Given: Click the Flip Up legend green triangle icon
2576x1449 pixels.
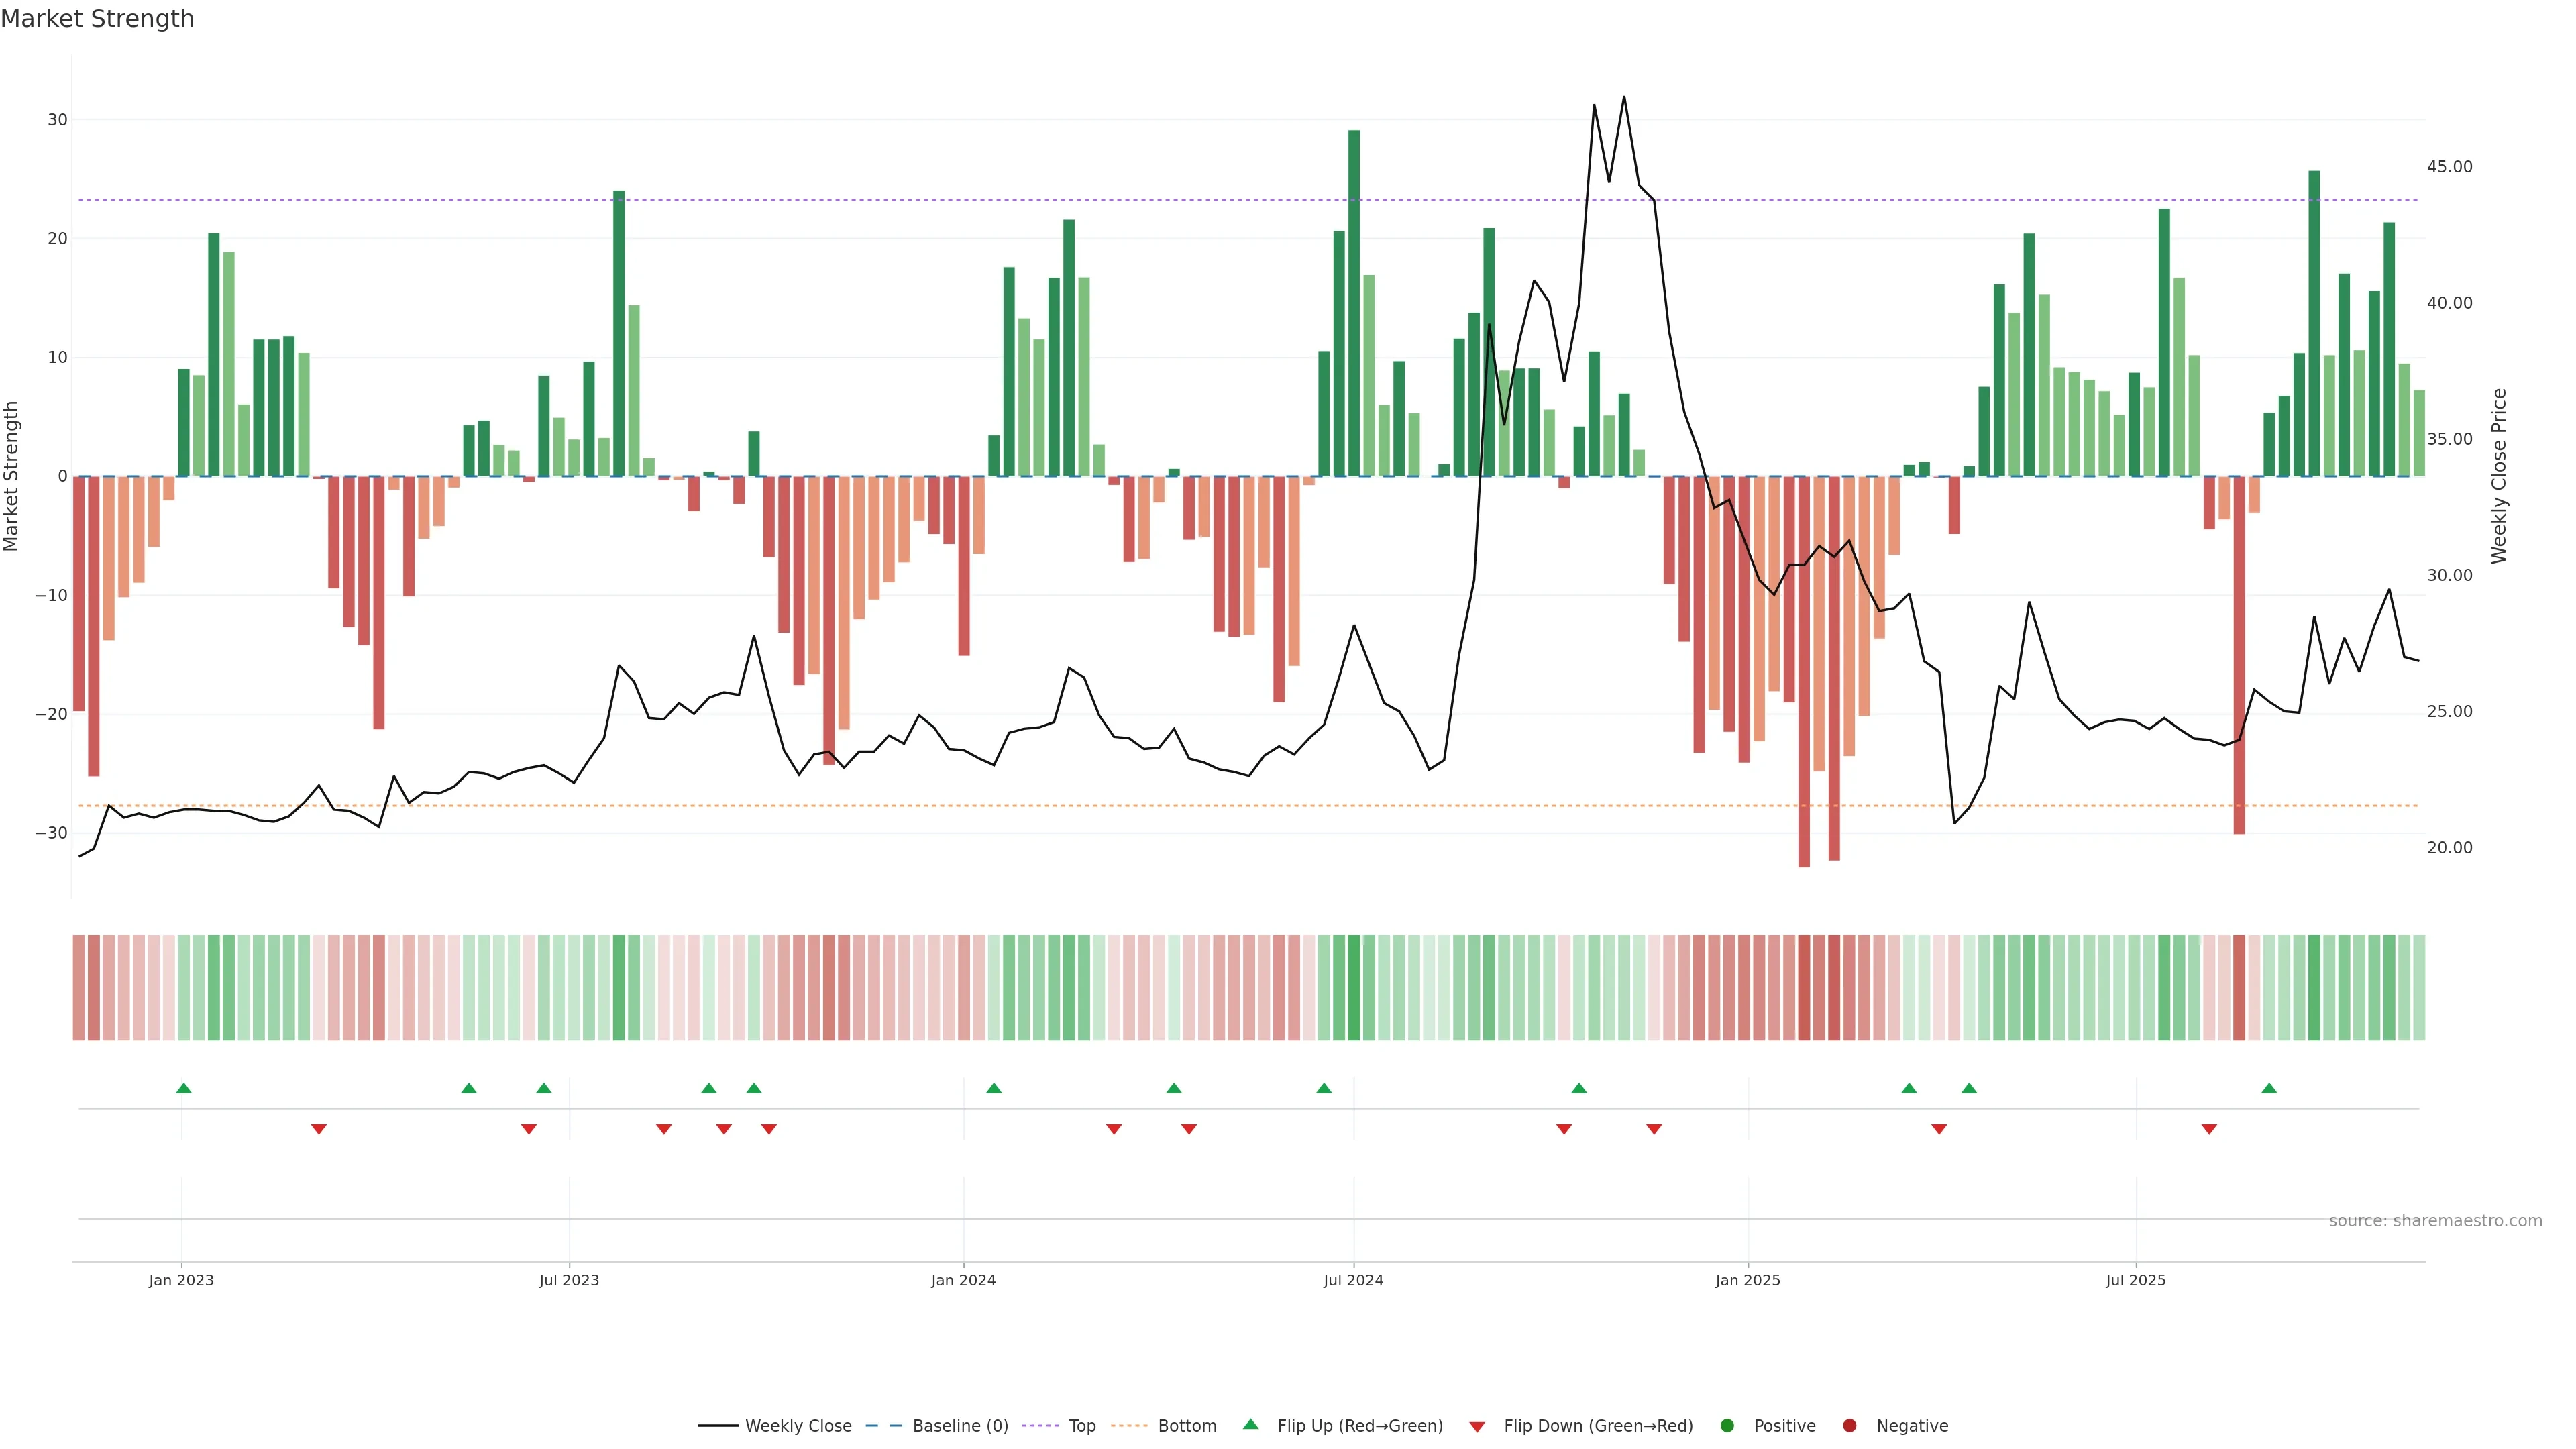Looking at the screenshot, I should point(1250,1424).
